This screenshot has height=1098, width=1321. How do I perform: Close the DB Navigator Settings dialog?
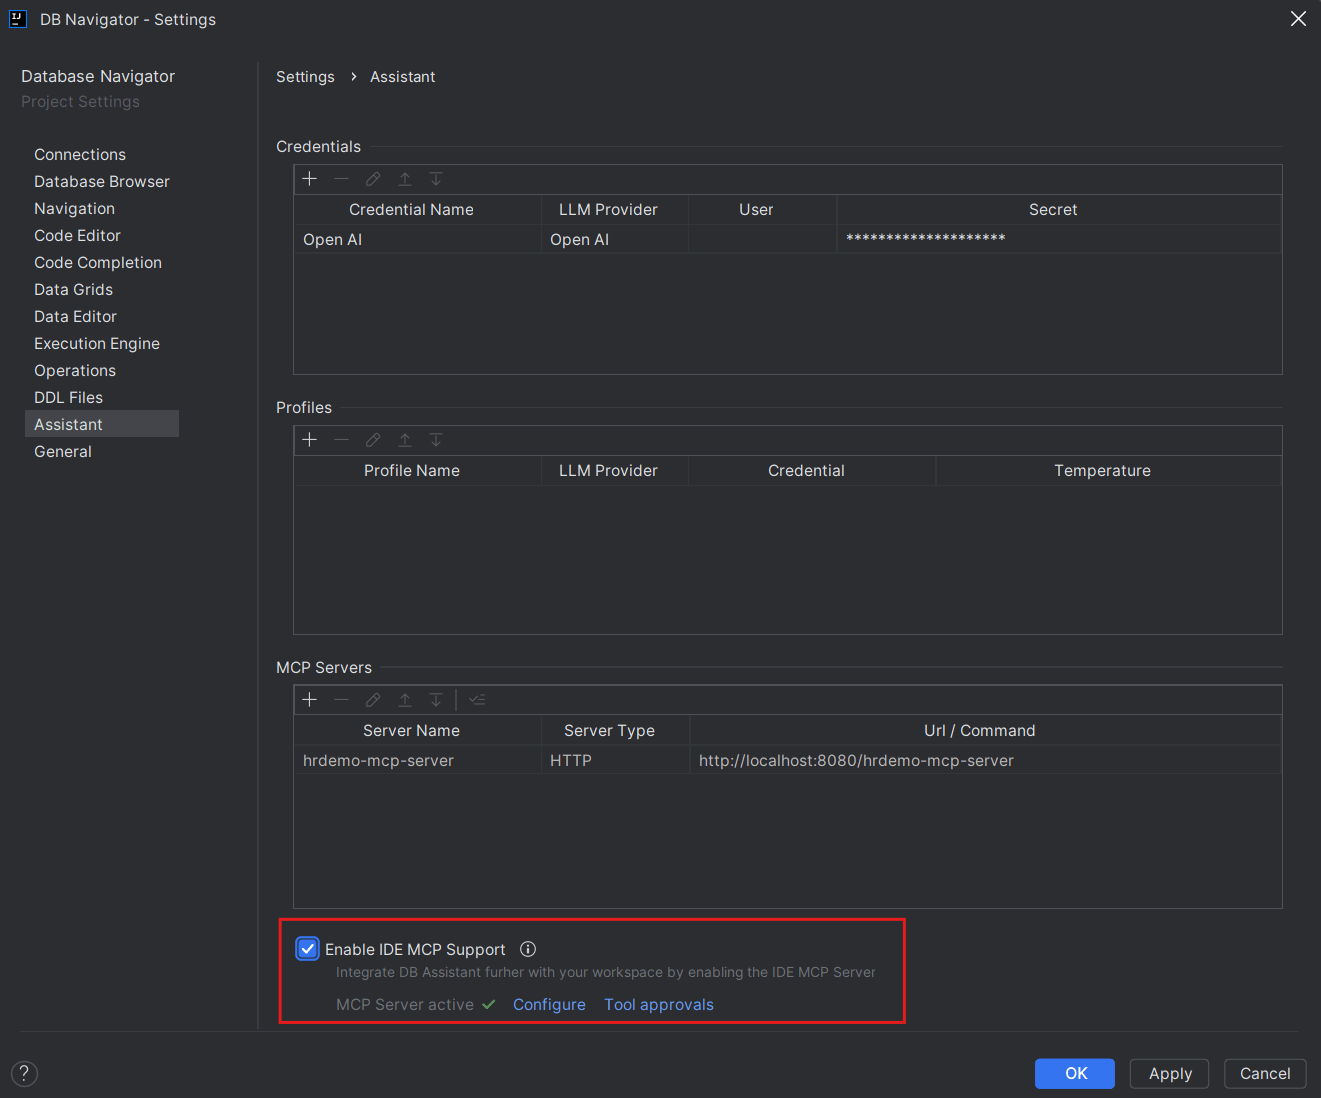[1298, 19]
